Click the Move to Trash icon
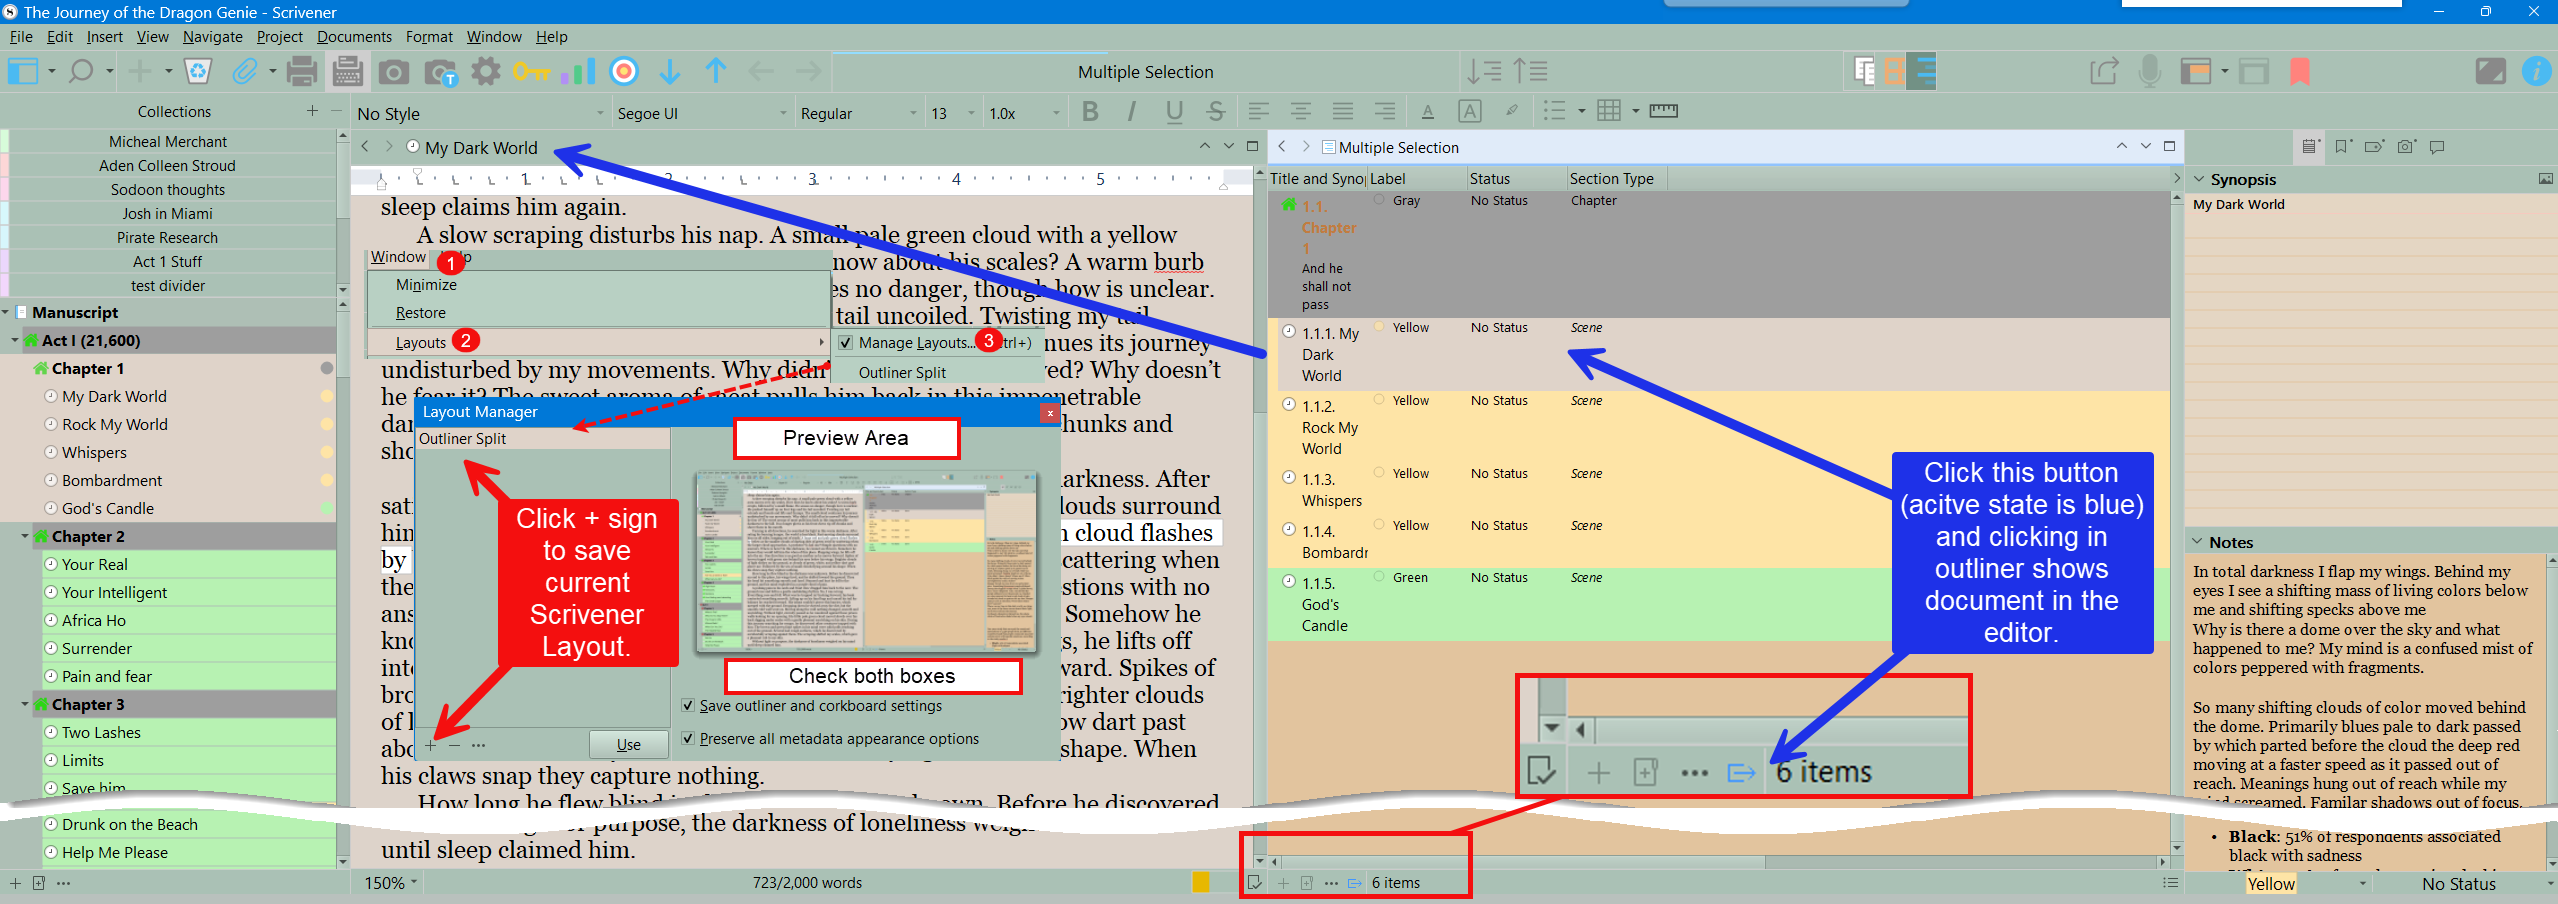This screenshot has width=2558, height=904. pyautogui.click(x=198, y=72)
